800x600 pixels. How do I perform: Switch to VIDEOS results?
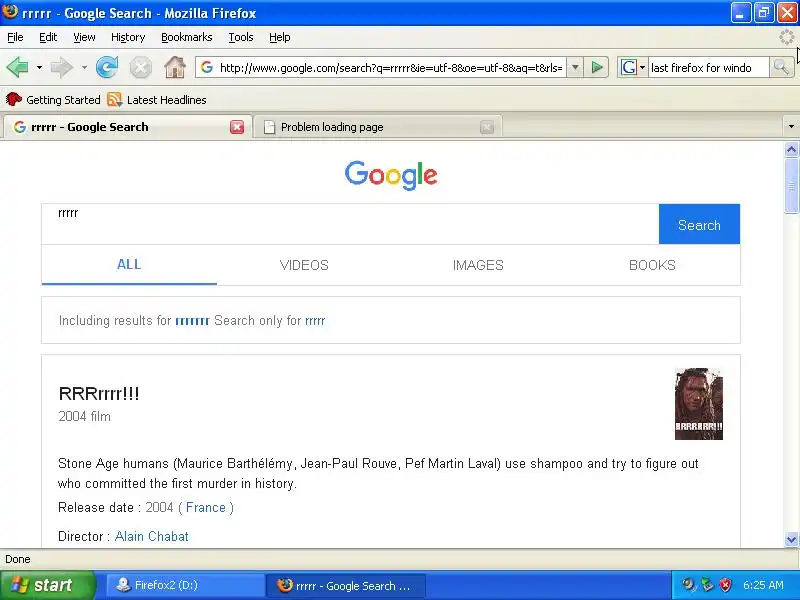[x=304, y=265]
